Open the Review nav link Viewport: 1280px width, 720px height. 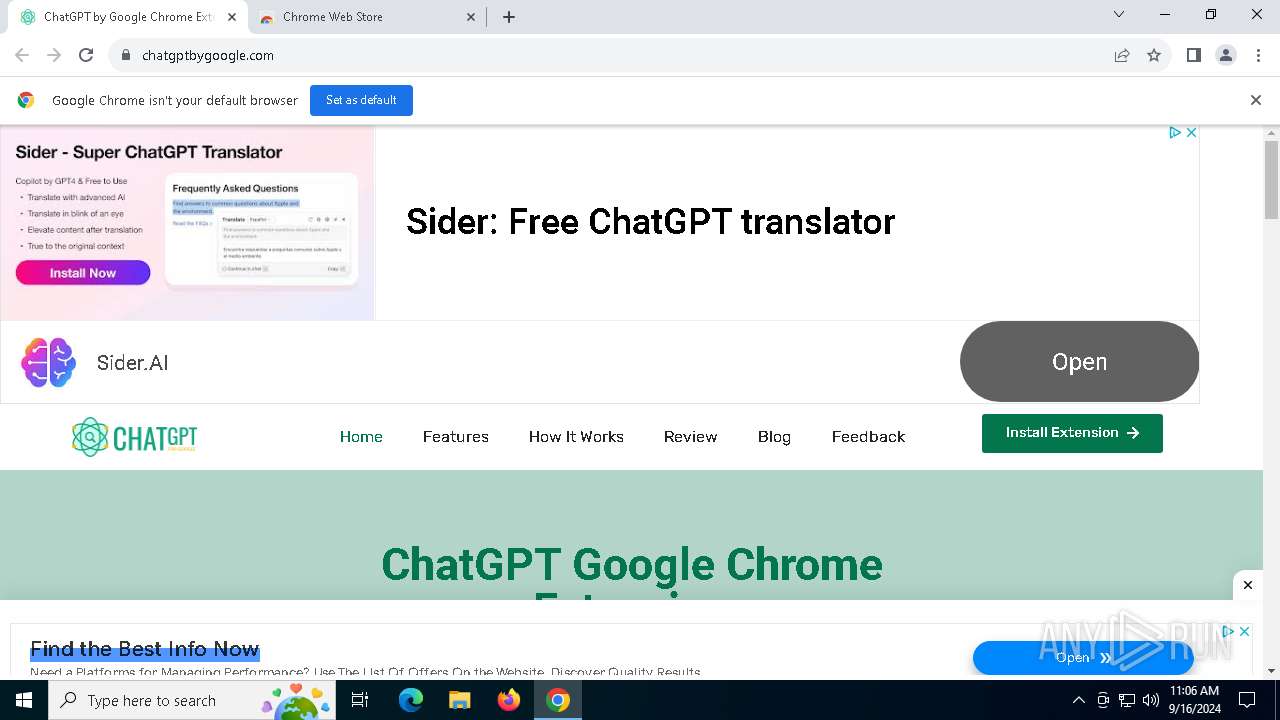[x=690, y=437]
